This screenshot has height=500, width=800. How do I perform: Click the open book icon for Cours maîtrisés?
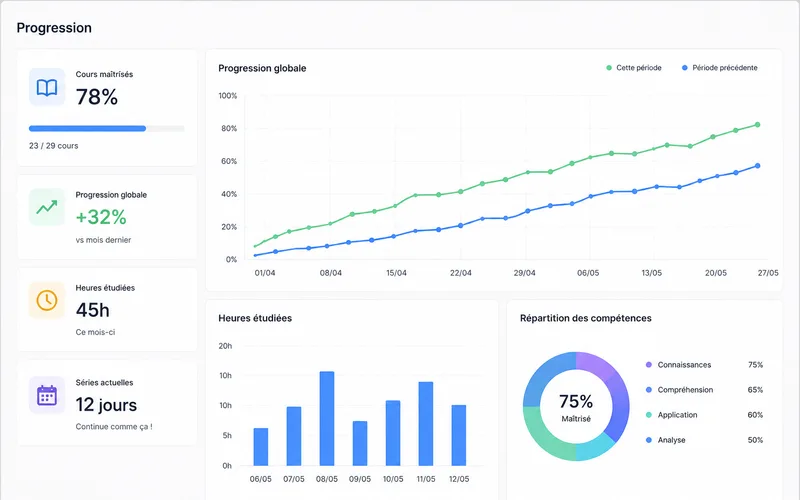[x=47, y=87]
